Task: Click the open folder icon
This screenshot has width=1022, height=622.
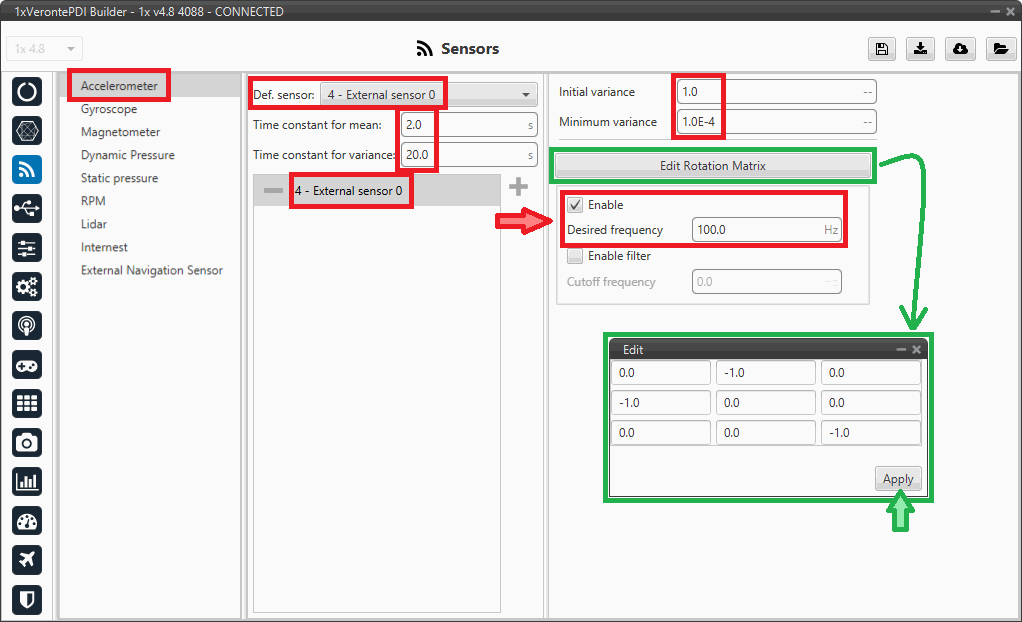Action: tap(999, 49)
